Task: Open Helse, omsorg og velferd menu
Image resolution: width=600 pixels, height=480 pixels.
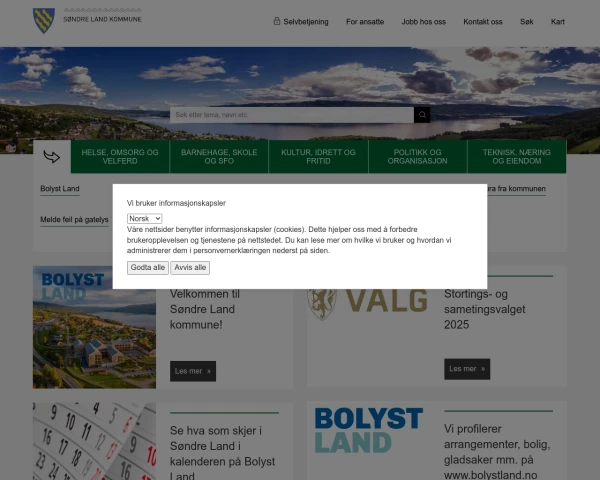Action: click(120, 156)
